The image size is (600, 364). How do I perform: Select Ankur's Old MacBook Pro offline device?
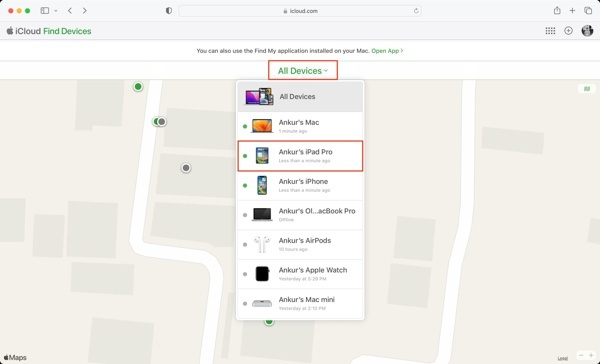tap(300, 215)
